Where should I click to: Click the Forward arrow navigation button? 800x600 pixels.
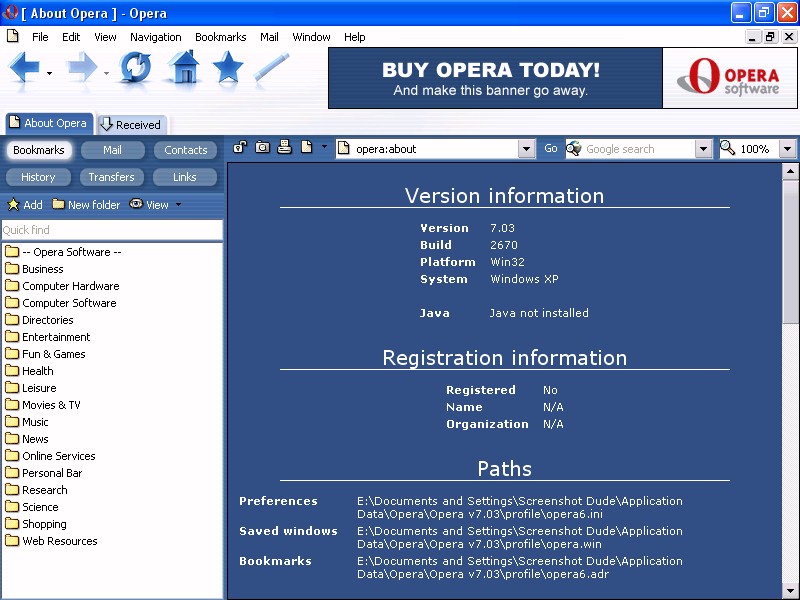coord(82,68)
